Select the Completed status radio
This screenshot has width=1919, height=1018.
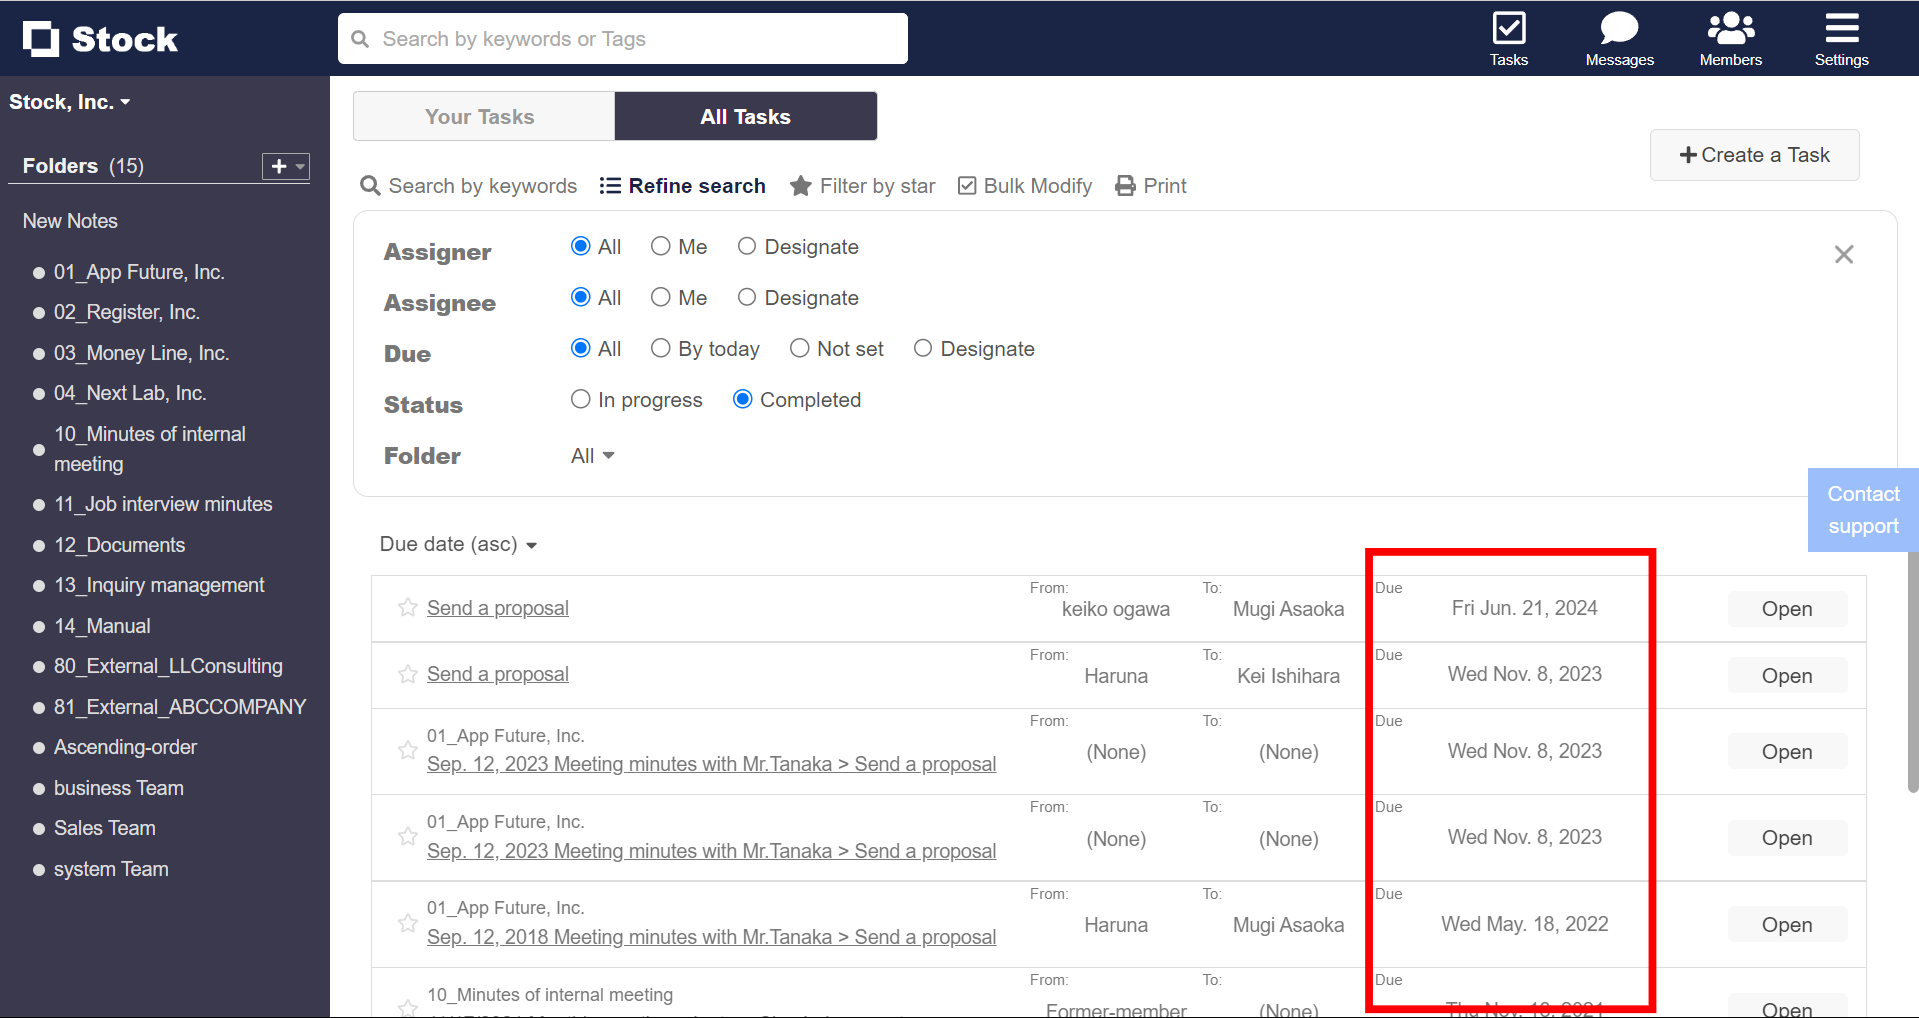pos(742,399)
